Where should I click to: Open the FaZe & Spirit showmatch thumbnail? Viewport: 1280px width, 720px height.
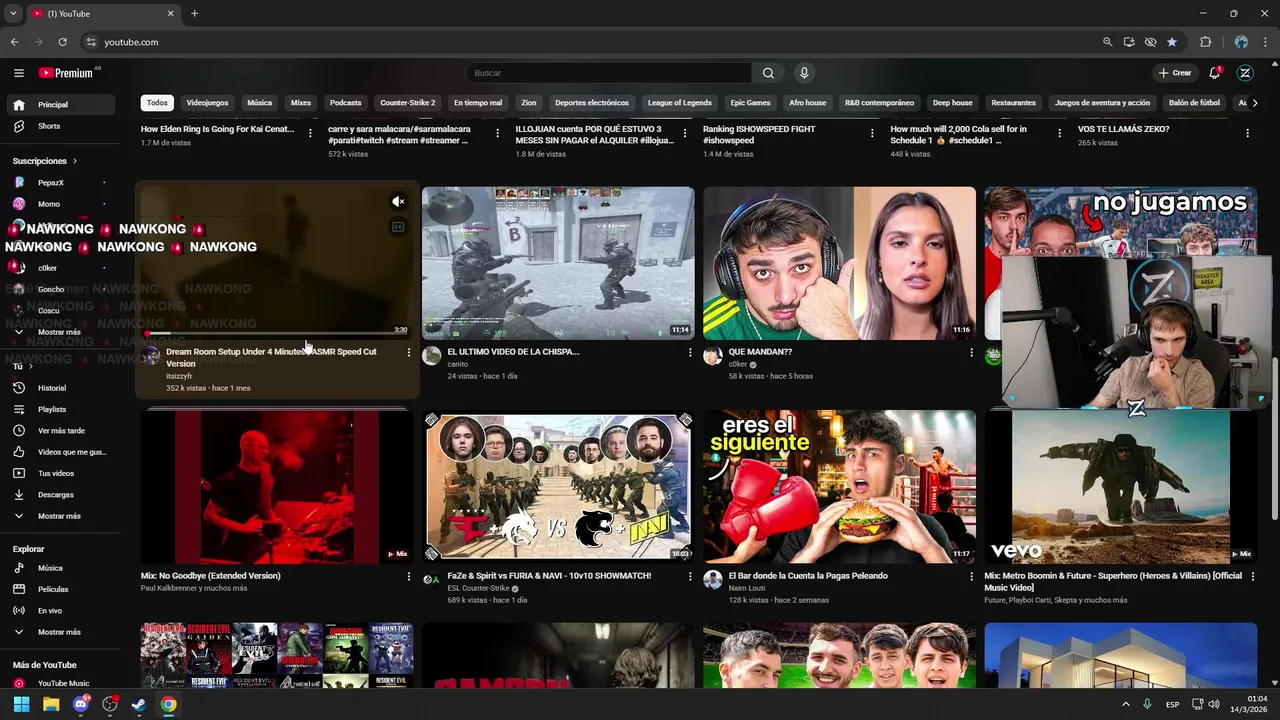tap(558, 487)
